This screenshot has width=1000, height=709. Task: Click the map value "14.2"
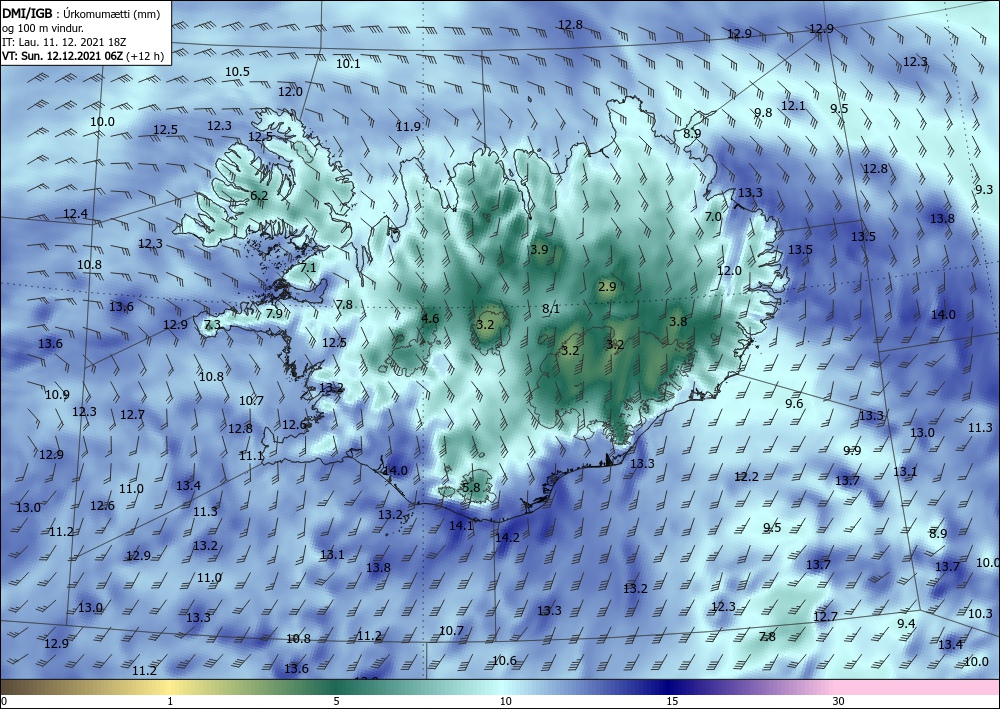point(507,537)
